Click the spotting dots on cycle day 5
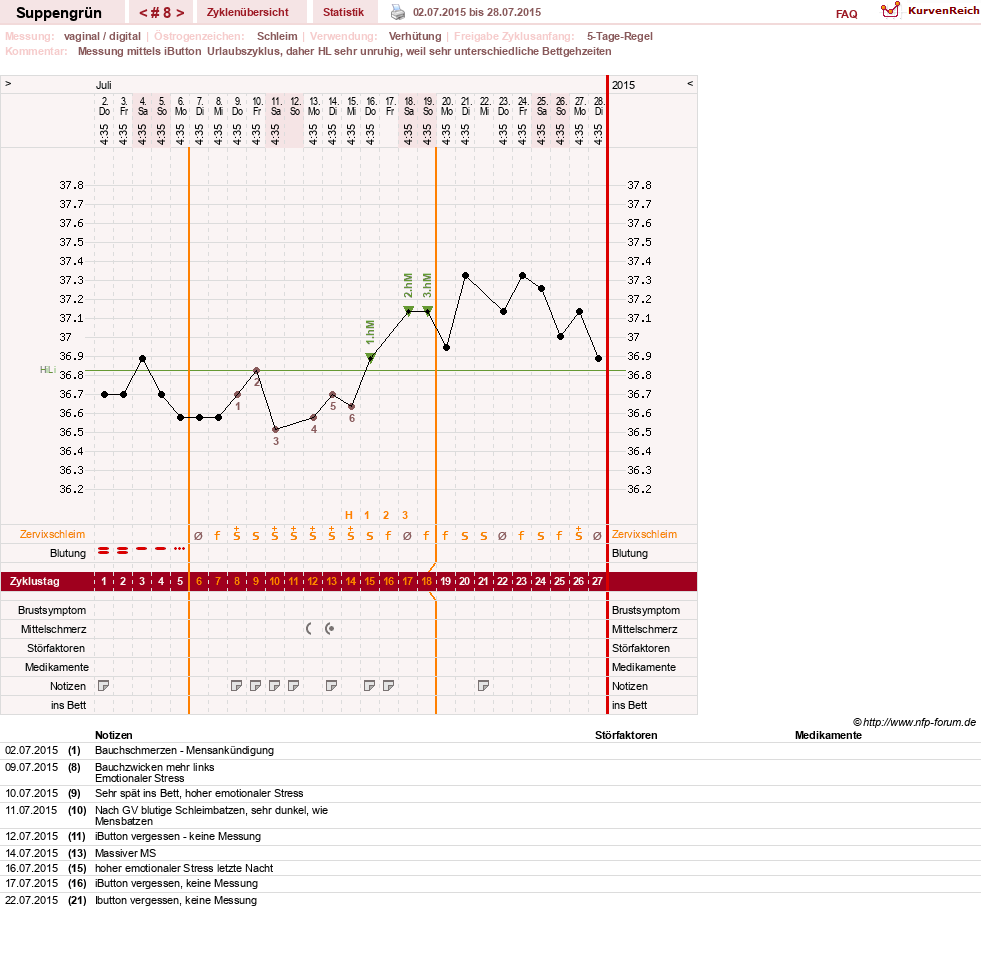Screen dimensions: 981x962 click(180, 549)
